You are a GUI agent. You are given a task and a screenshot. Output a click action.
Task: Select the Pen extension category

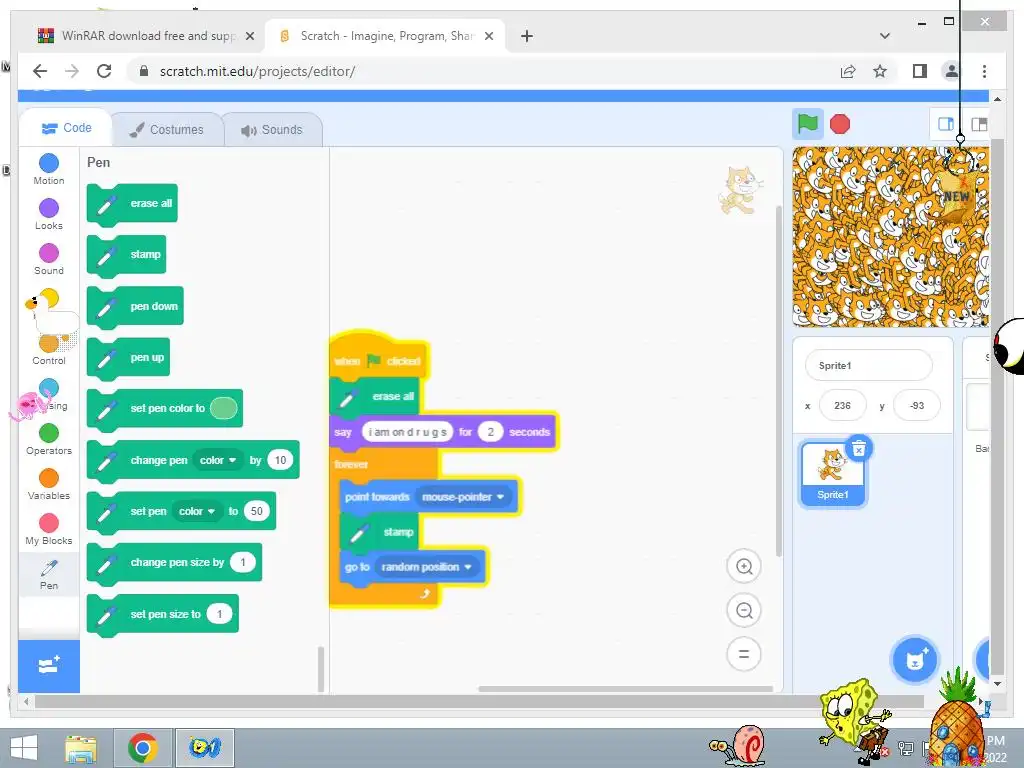(49, 575)
